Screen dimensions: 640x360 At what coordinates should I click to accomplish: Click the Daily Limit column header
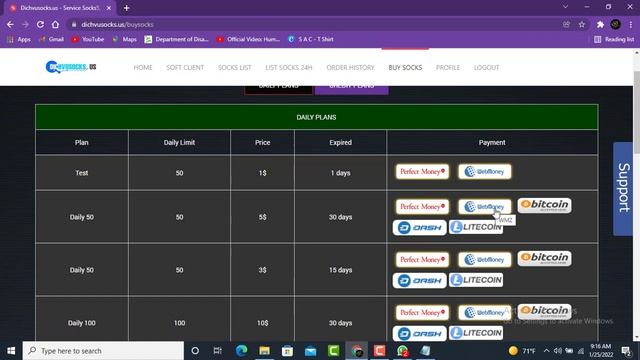(x=179, y=142)
